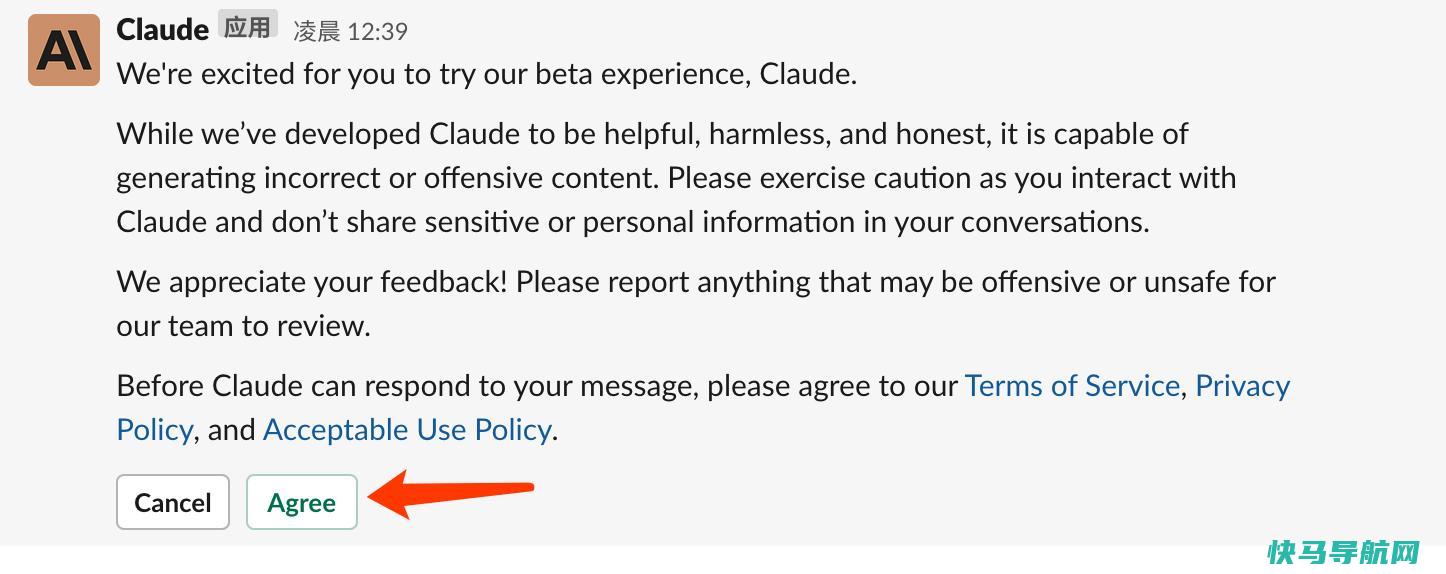Click the 快马导航网 watermark
1446x574 pixels.
(1343, 552)
